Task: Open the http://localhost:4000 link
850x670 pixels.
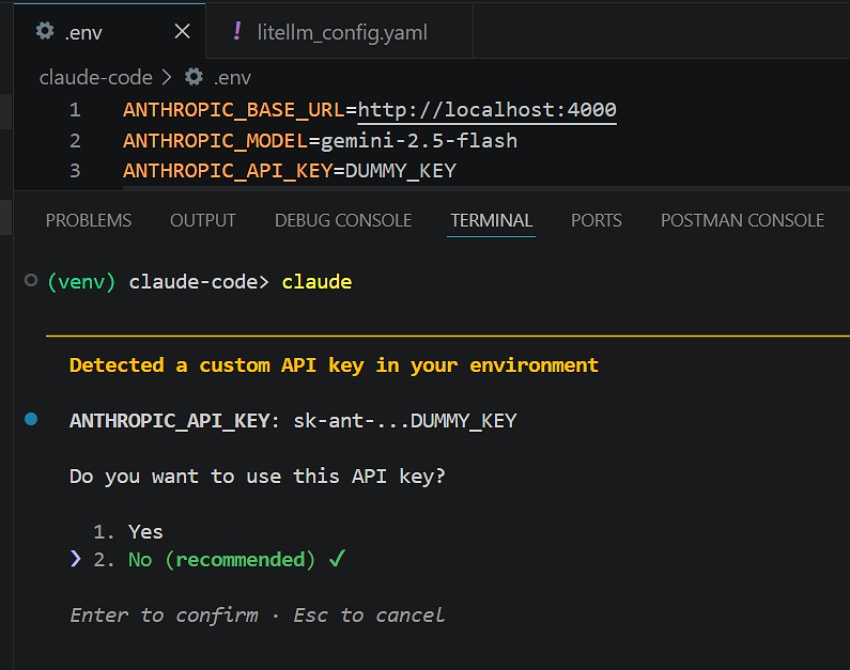Action: tap(487, 110)
